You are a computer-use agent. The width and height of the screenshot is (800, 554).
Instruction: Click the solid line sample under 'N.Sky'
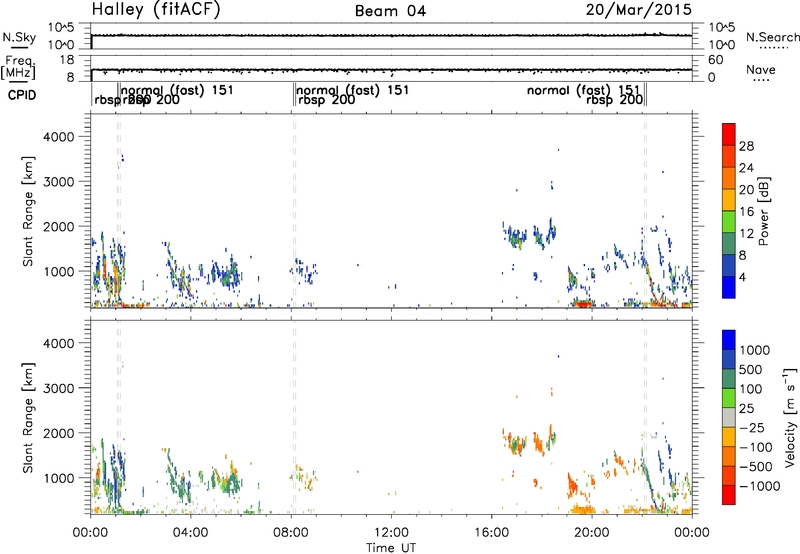(x=19, y=48)
